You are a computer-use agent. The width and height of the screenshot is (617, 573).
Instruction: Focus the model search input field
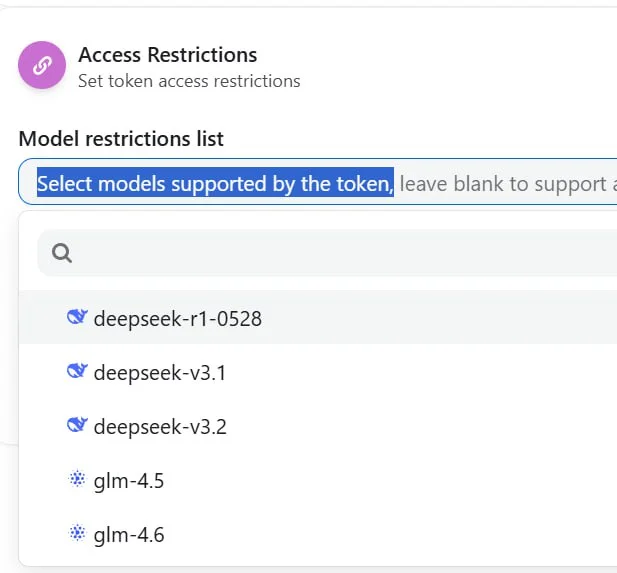coord(340,254)
